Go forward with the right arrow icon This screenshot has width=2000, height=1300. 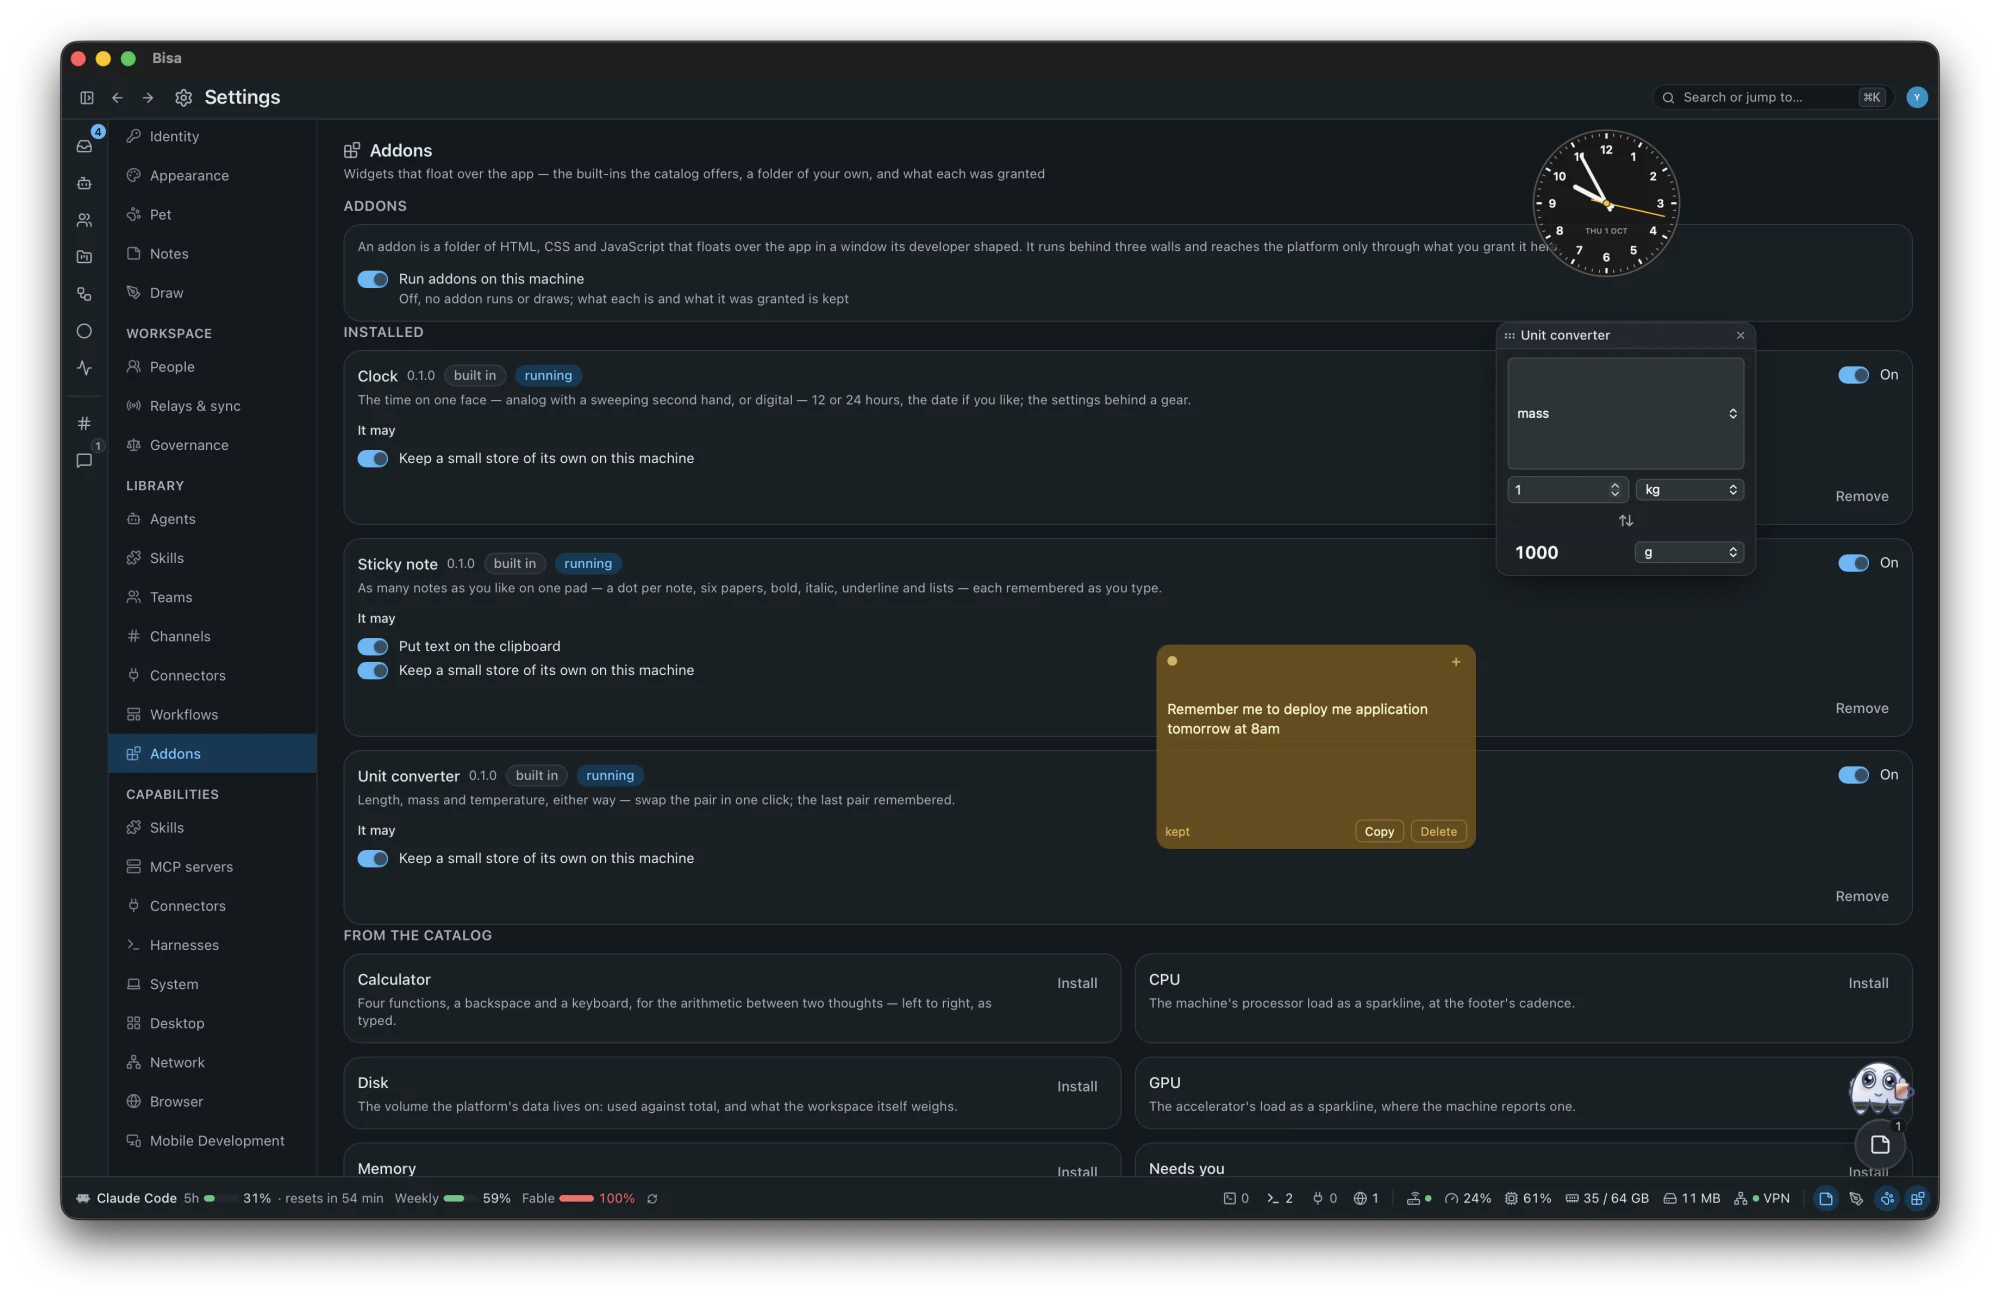pos(148,97)
